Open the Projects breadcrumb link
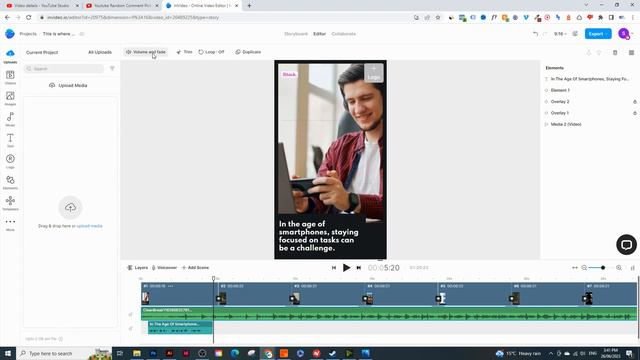 [x=28, y=34]
